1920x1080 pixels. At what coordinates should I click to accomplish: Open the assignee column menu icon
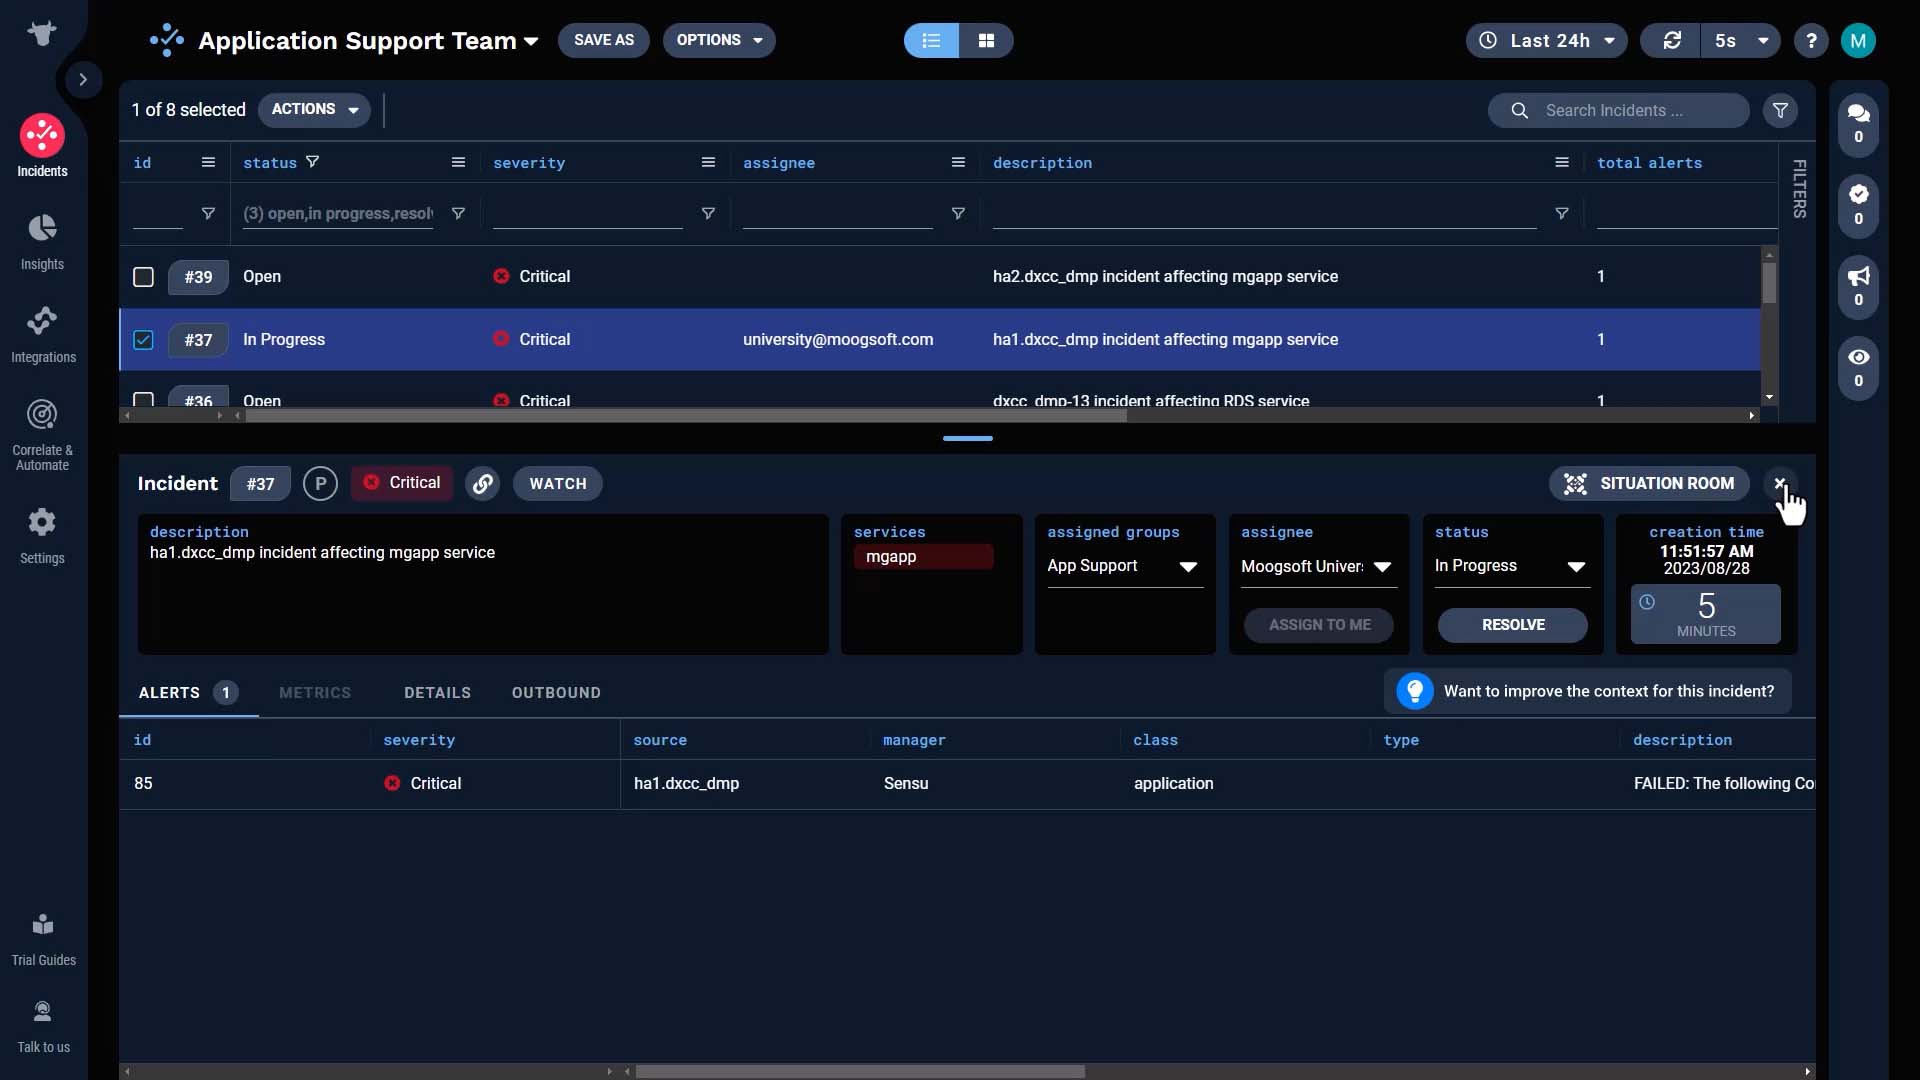[958, 162]
